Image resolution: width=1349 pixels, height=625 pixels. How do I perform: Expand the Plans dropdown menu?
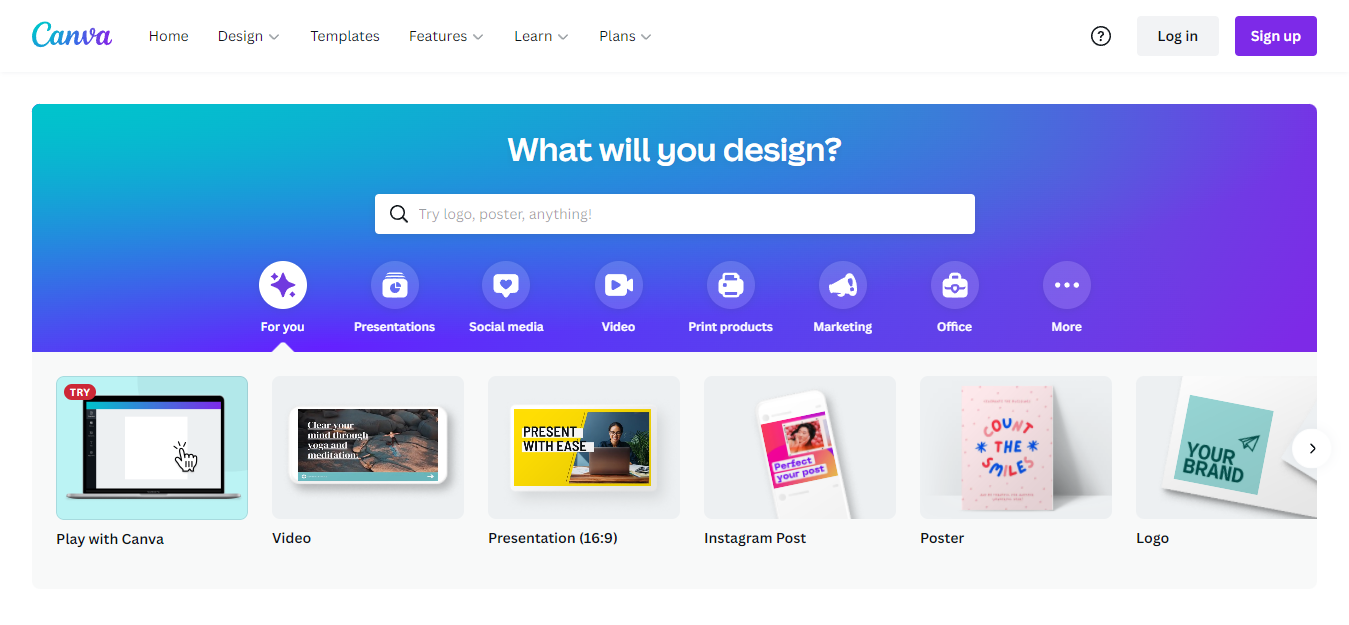pyautogui.click(x=625, y=36)
